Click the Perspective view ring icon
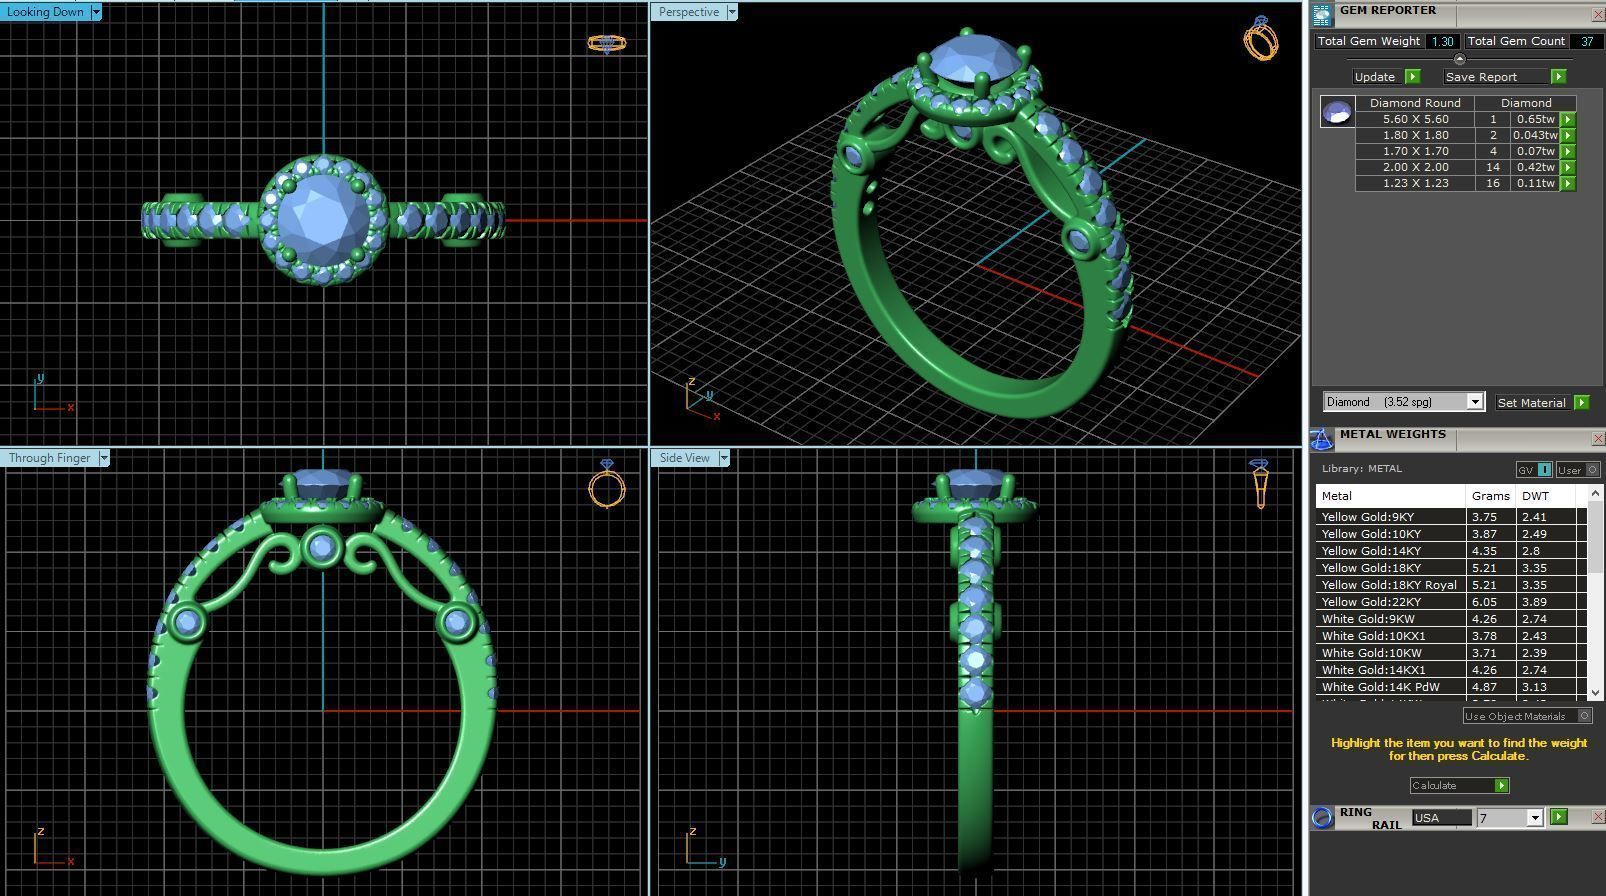The height and width of the screenshot is (896, 1606). (x=1261, y=39)
